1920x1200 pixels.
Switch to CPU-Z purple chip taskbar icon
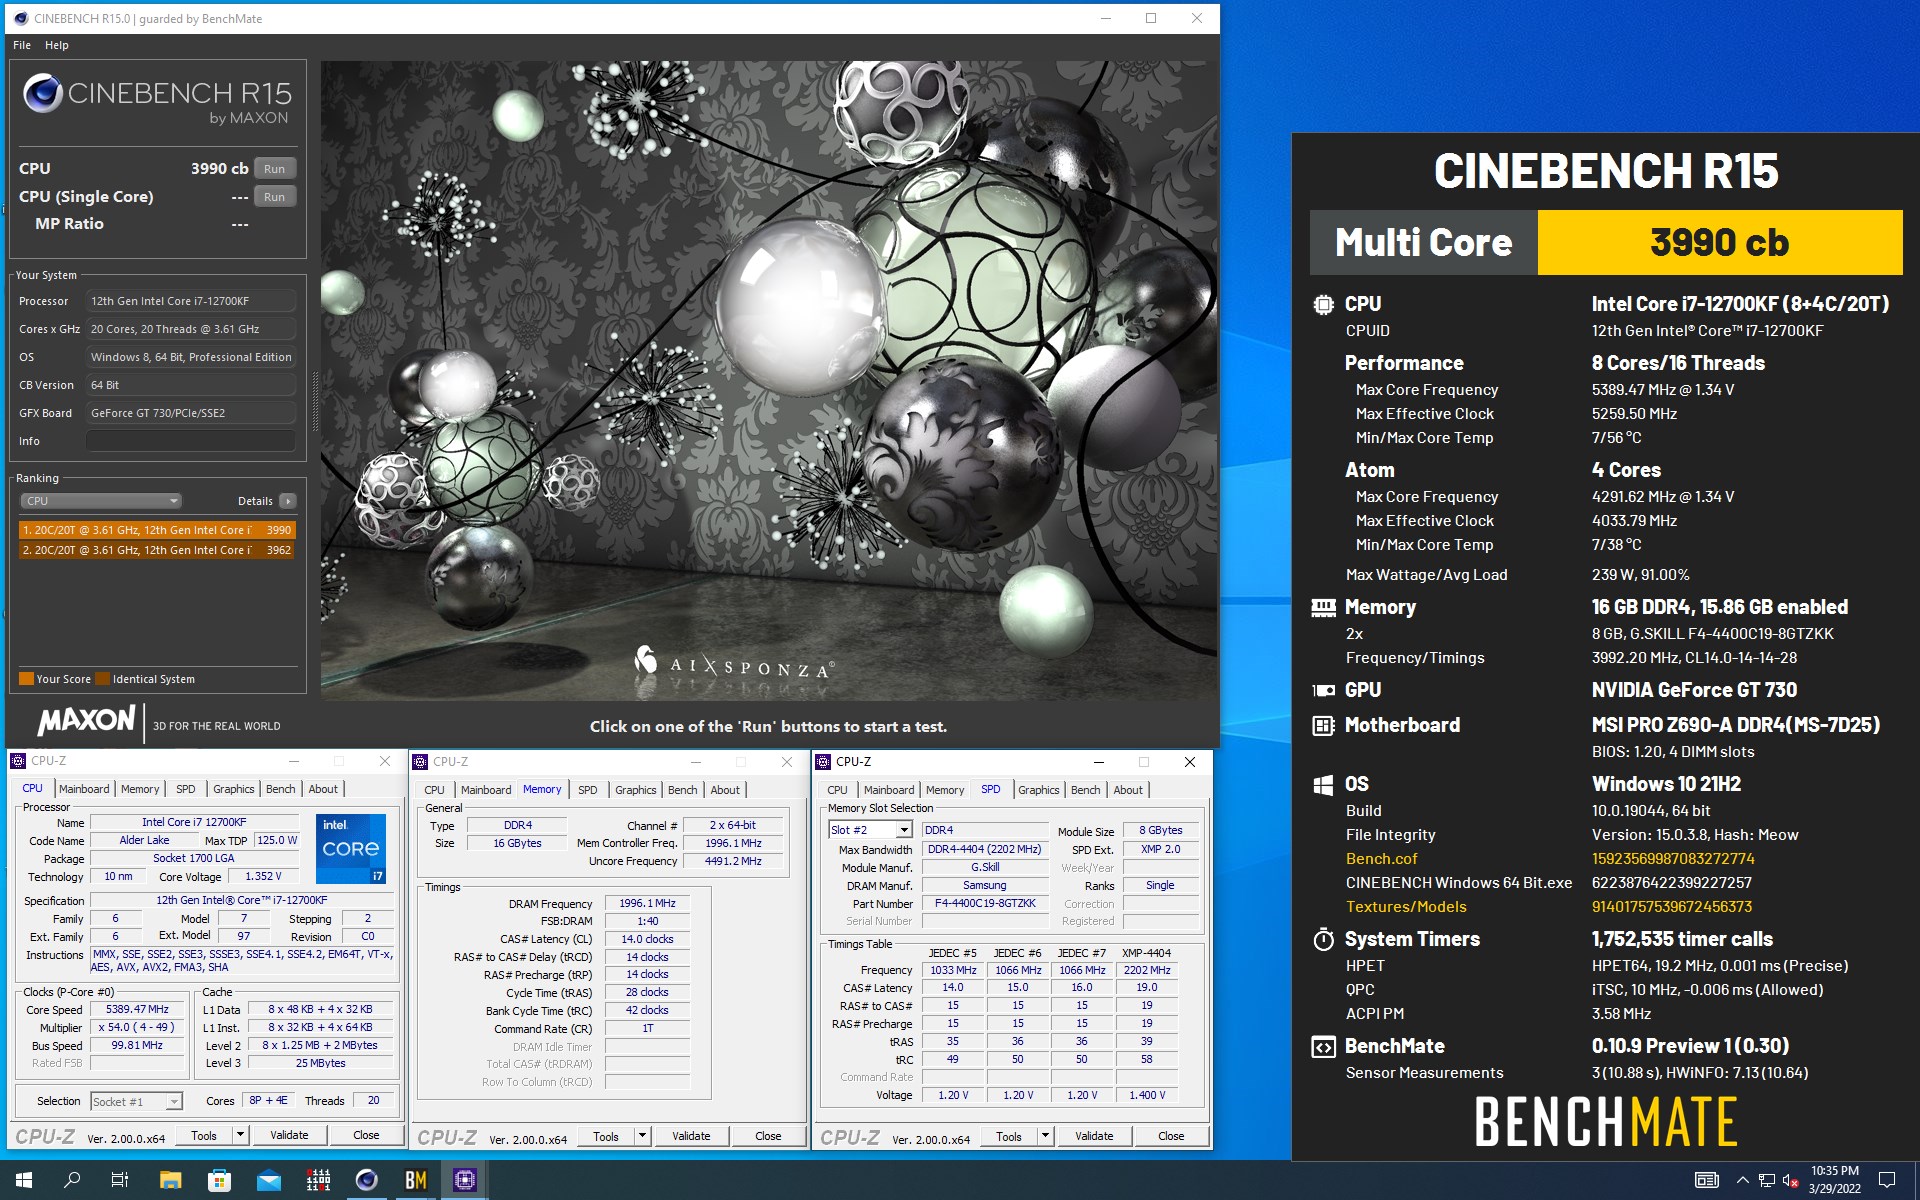465,1180
